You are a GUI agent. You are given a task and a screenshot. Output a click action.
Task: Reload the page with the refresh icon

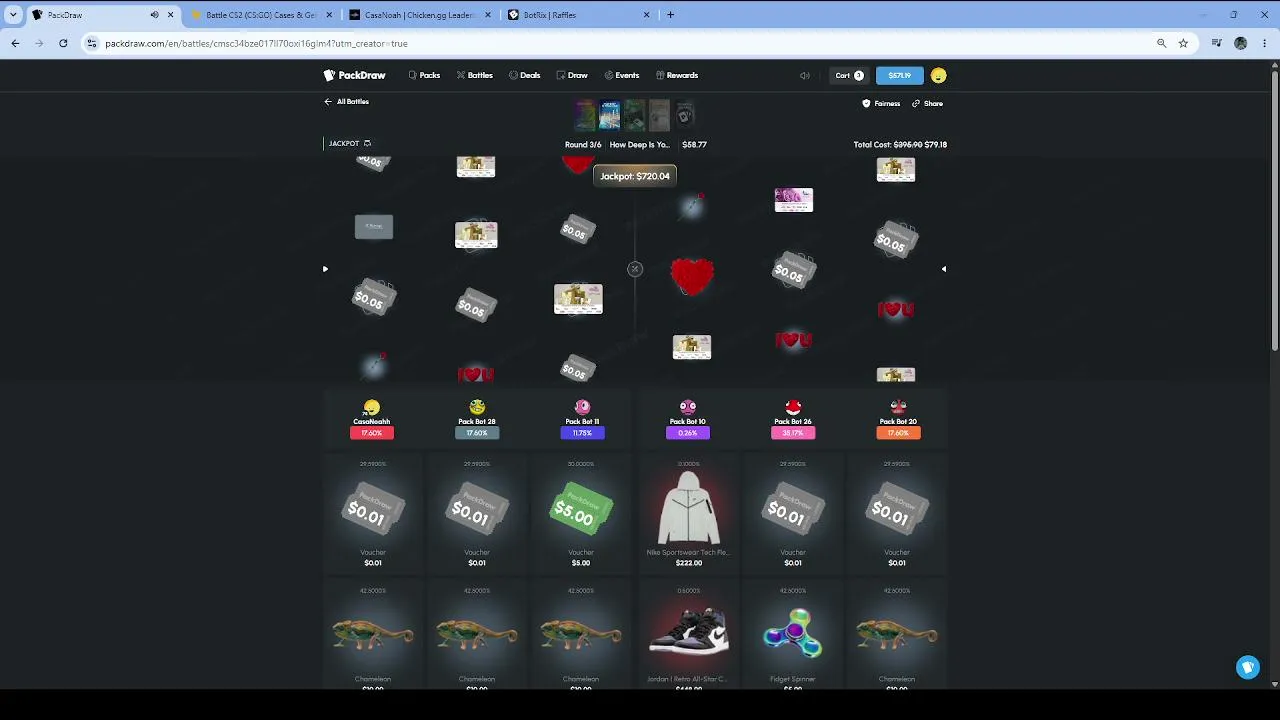[x=63, y=43]
